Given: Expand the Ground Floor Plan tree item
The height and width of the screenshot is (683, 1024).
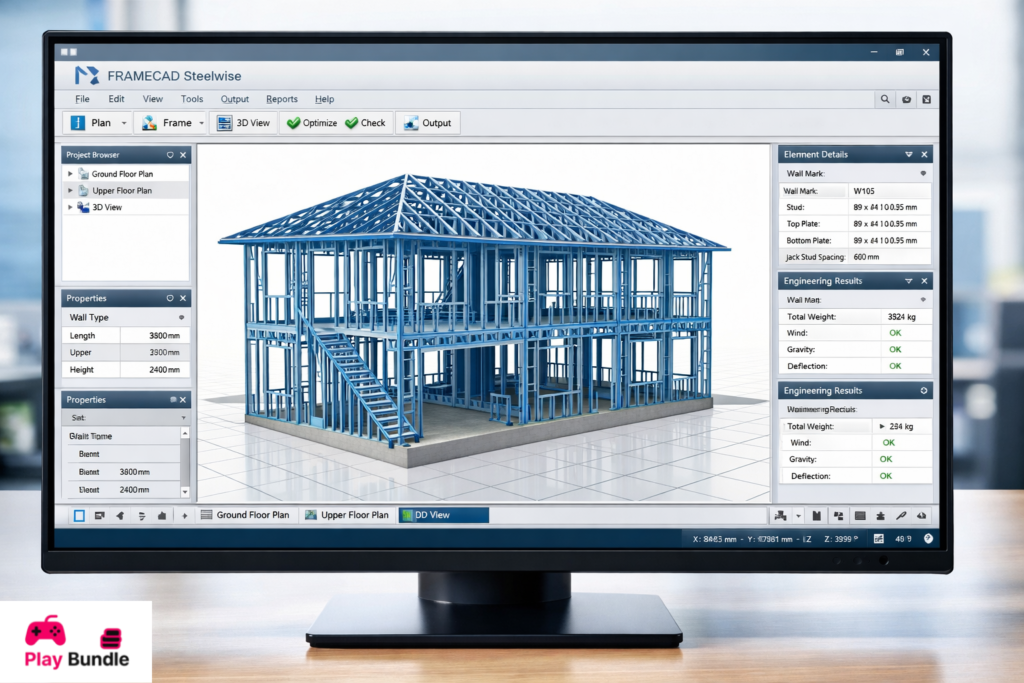Looking at the screenshot, I should [x=69, y=173].
